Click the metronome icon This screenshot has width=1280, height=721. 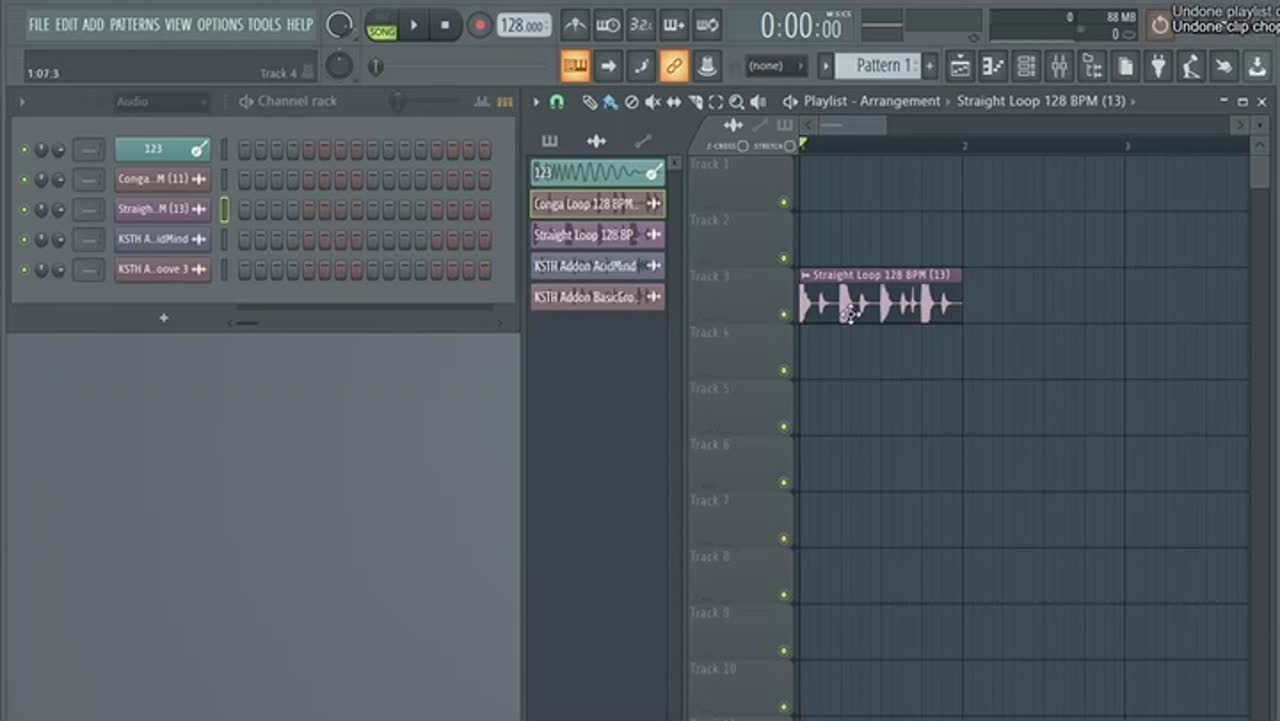click(x=575, y=25)
